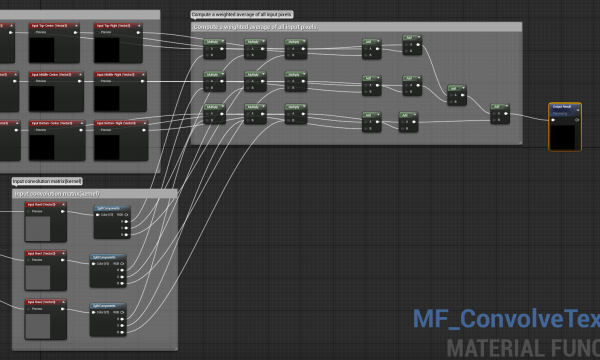Click preview thumbnail of Output Result node
Image resolution: width=600 pixels, height=360 pixels.
click(562, 137)
